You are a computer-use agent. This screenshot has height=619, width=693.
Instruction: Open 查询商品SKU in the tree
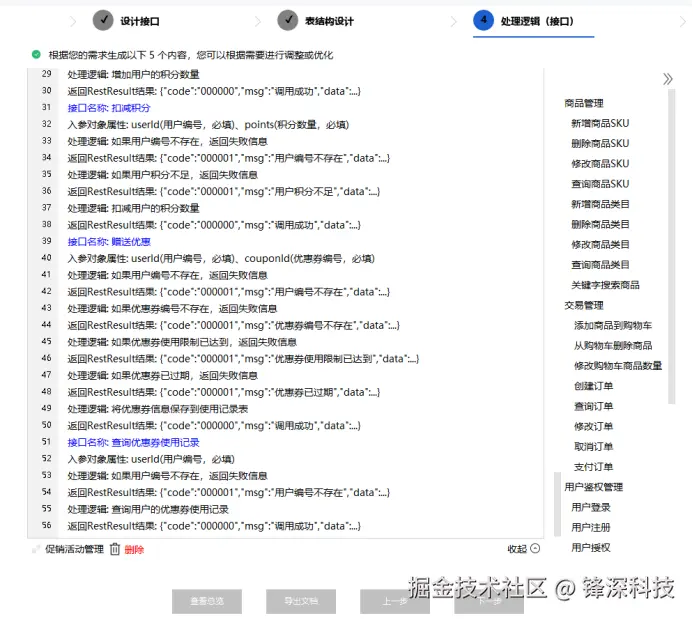[600, 184]
